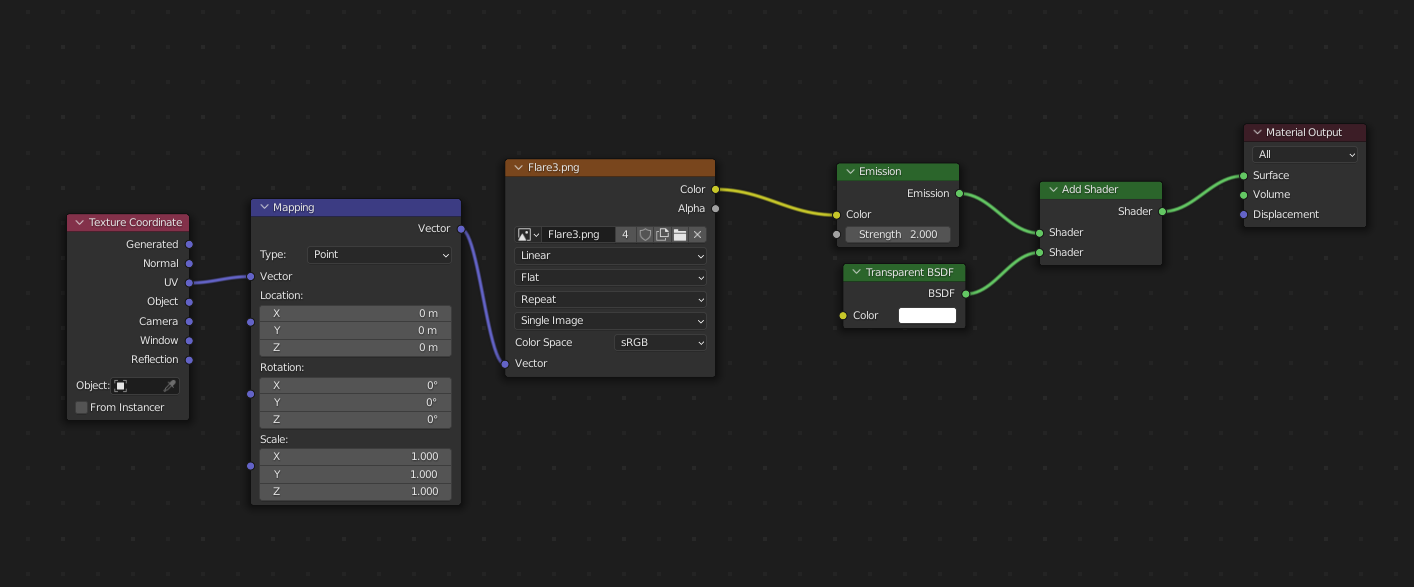1414x587 pixels.
Task: Collapse the Mapping node
Action: pyautogui.click(x=264, y=208)
